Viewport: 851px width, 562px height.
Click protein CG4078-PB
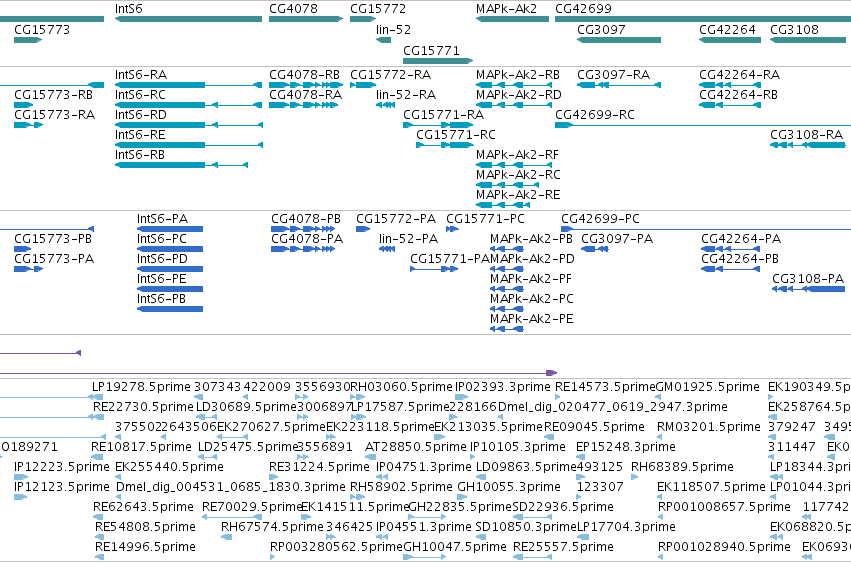pyautogui.click(x=303, y=229)
